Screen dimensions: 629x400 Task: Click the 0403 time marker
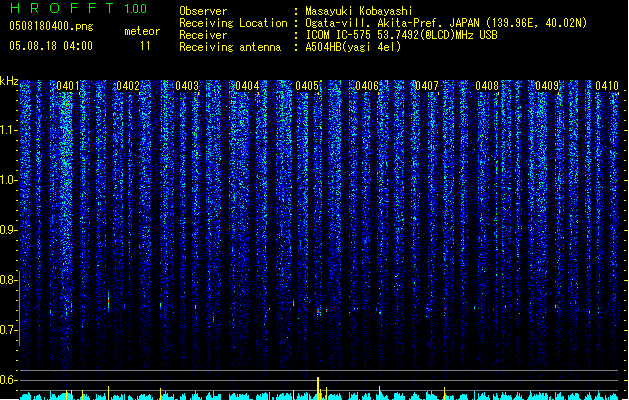187,86
